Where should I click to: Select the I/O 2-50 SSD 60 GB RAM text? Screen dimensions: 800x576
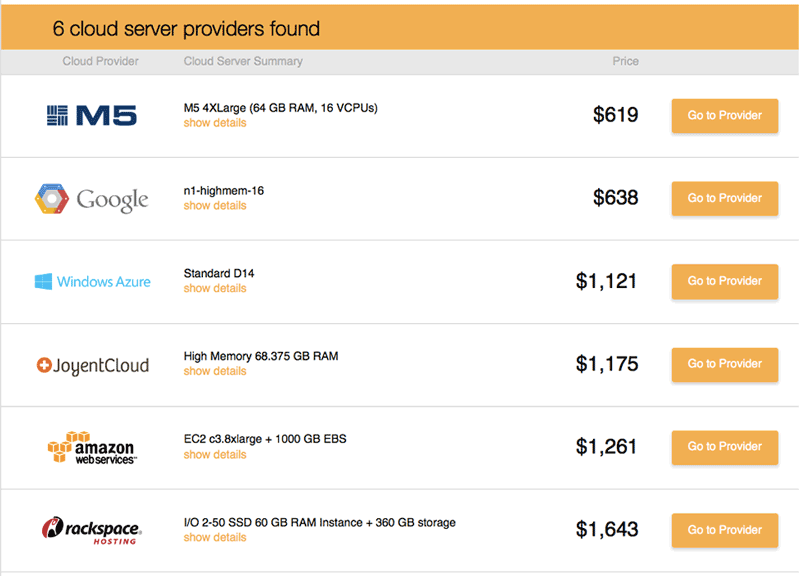(319, 522)
